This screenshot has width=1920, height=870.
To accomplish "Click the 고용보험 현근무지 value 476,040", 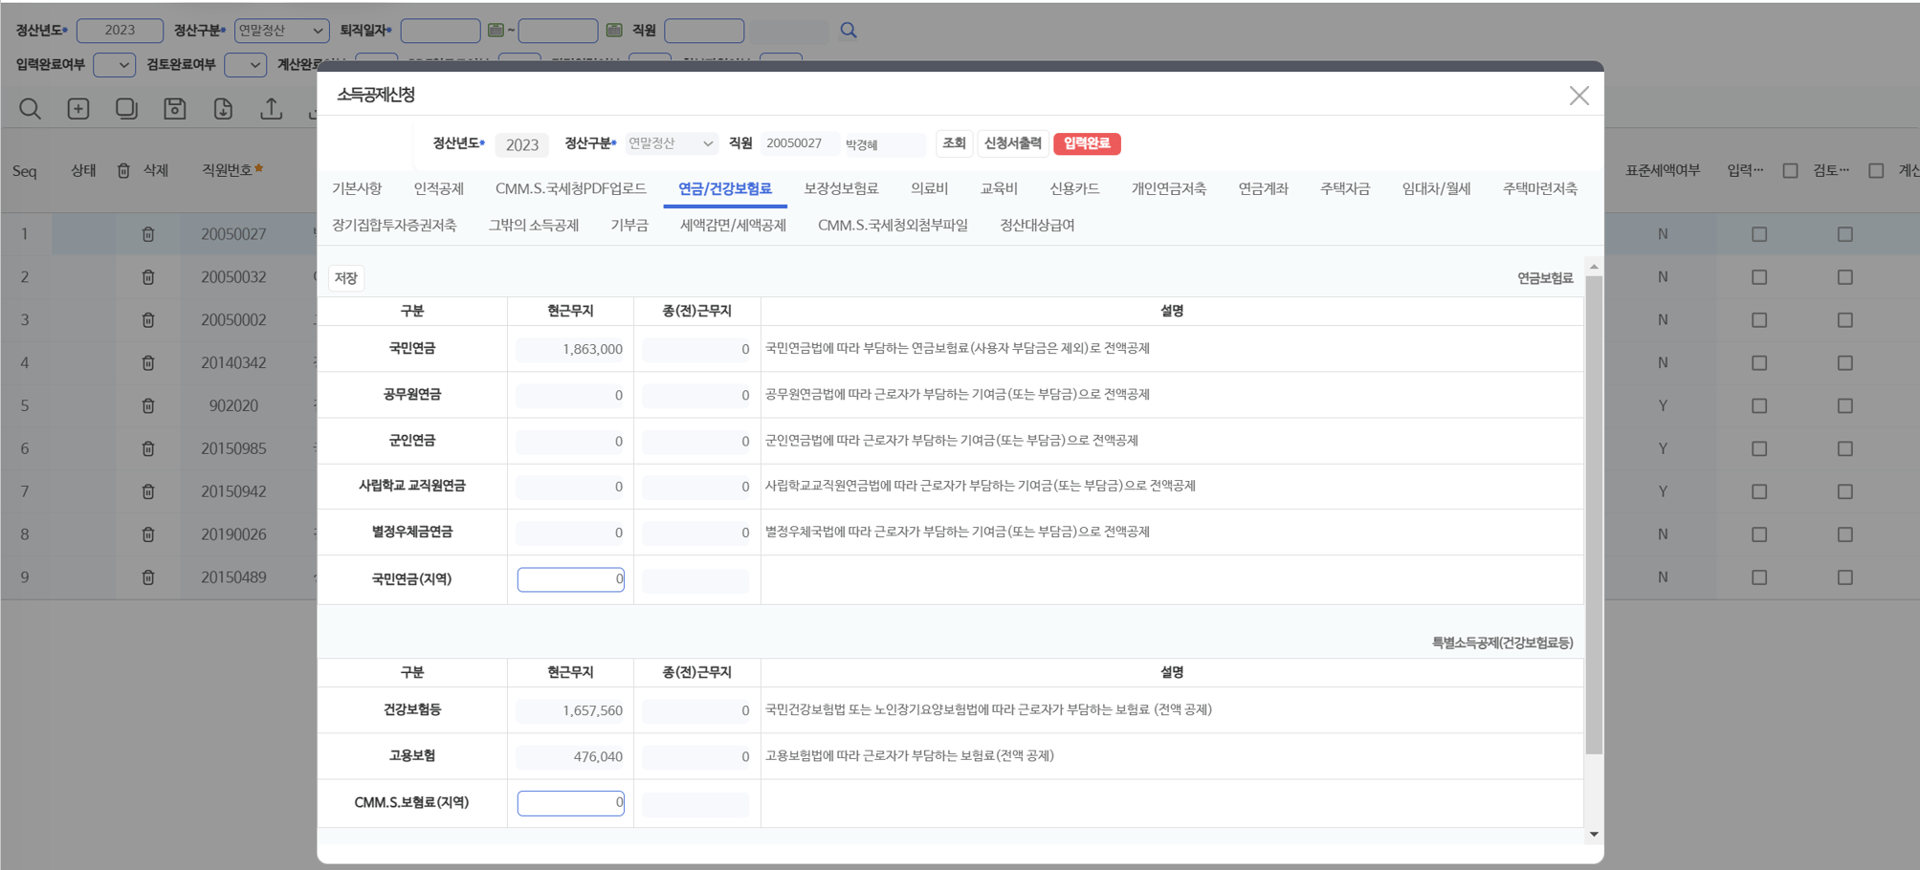I will coord(570,757).
